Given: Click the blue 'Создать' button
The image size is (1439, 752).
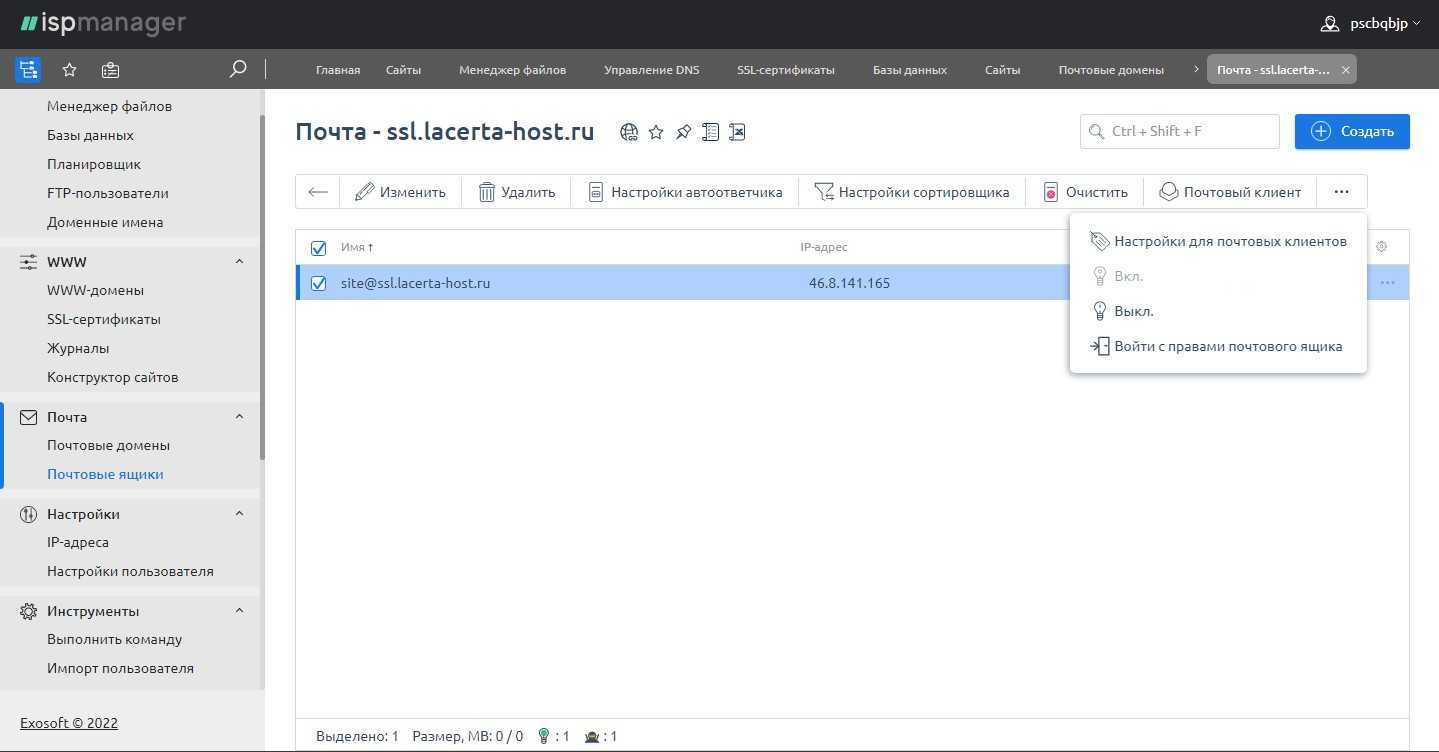Looking at the screenshot, I should 1351,131.
